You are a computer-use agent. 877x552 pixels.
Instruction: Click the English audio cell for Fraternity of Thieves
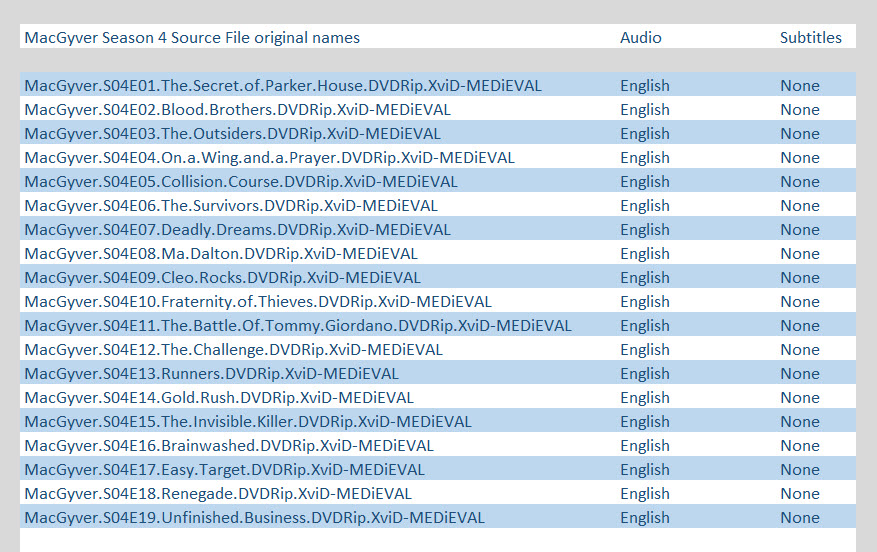645,302
